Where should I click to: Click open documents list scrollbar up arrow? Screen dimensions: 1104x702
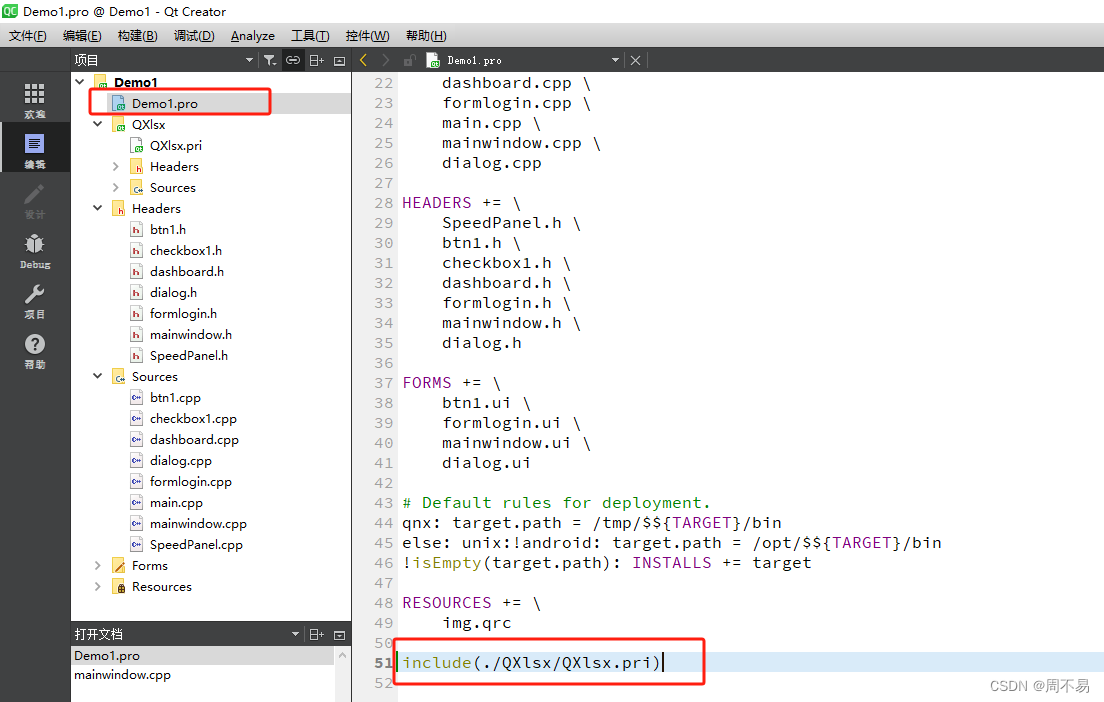(x=342, y=655)
